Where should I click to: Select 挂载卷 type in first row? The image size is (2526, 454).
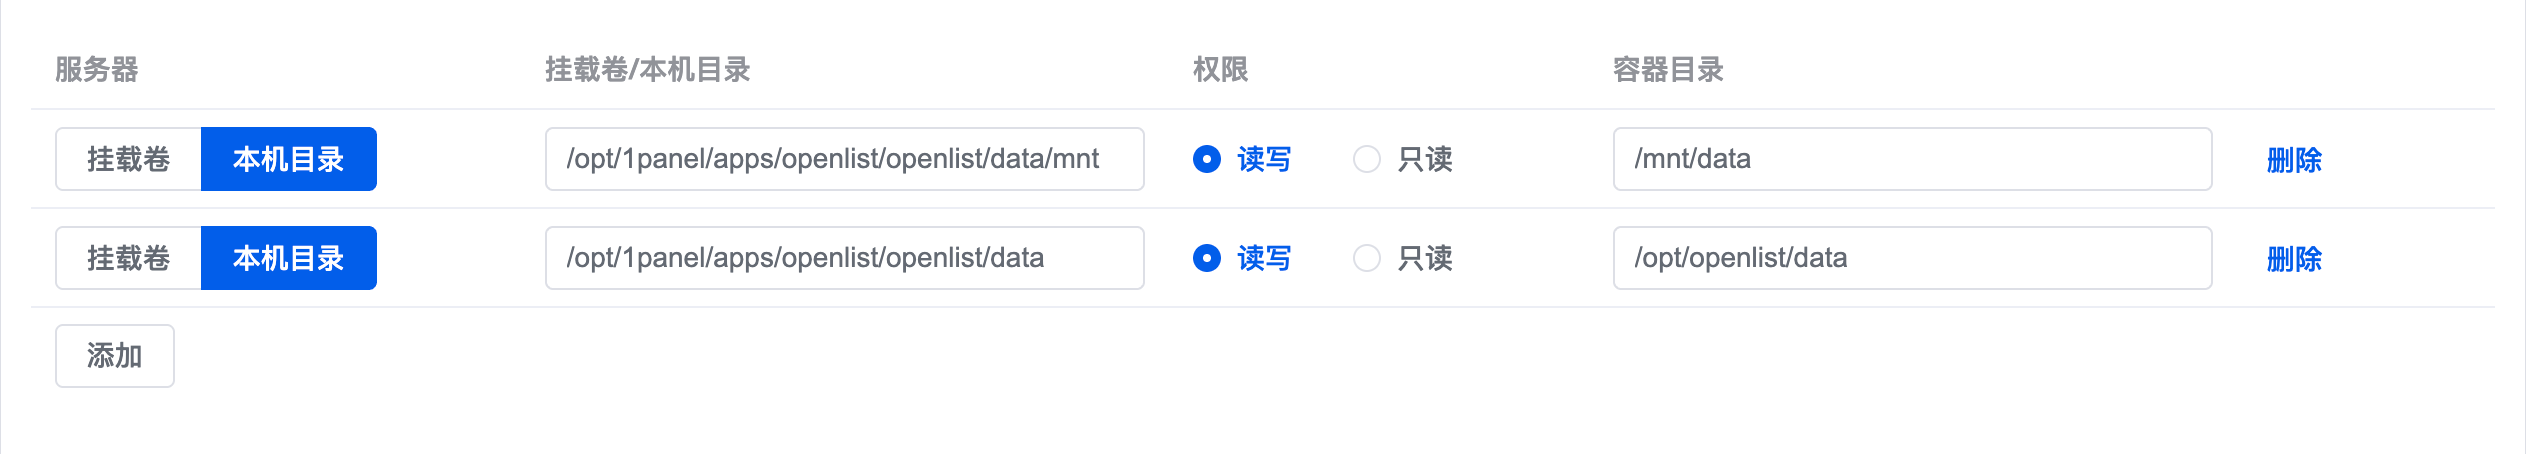(x=129, y=159)
